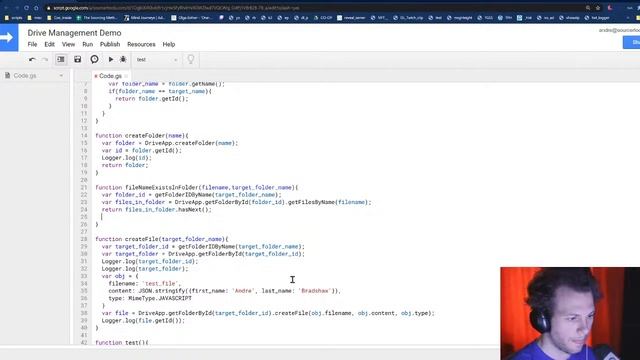Click the 'test_file' string on line 34
Screen dimensions: 640x360
161,283
